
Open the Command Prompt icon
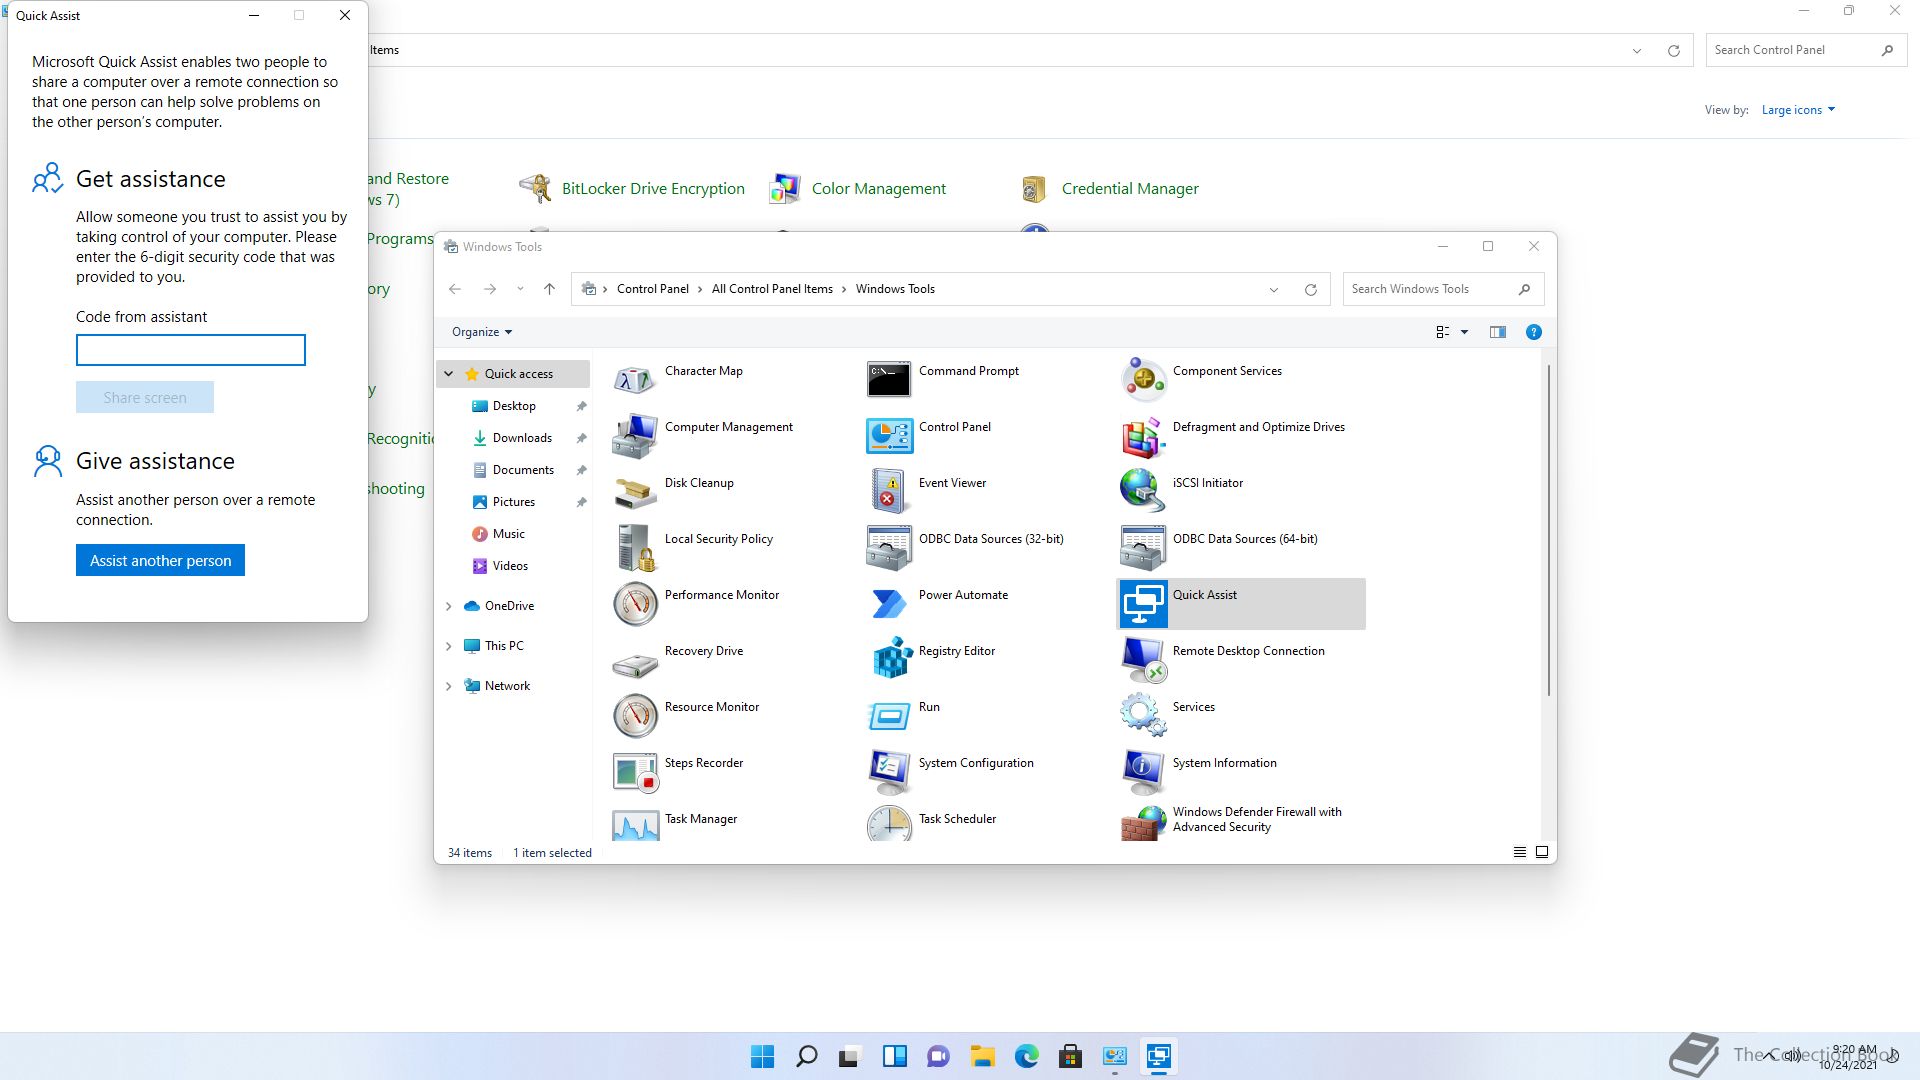[x=890, y=379]
